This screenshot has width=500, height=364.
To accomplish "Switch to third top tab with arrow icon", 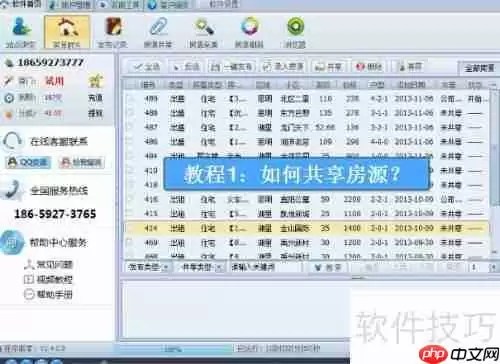I will 120,5.
